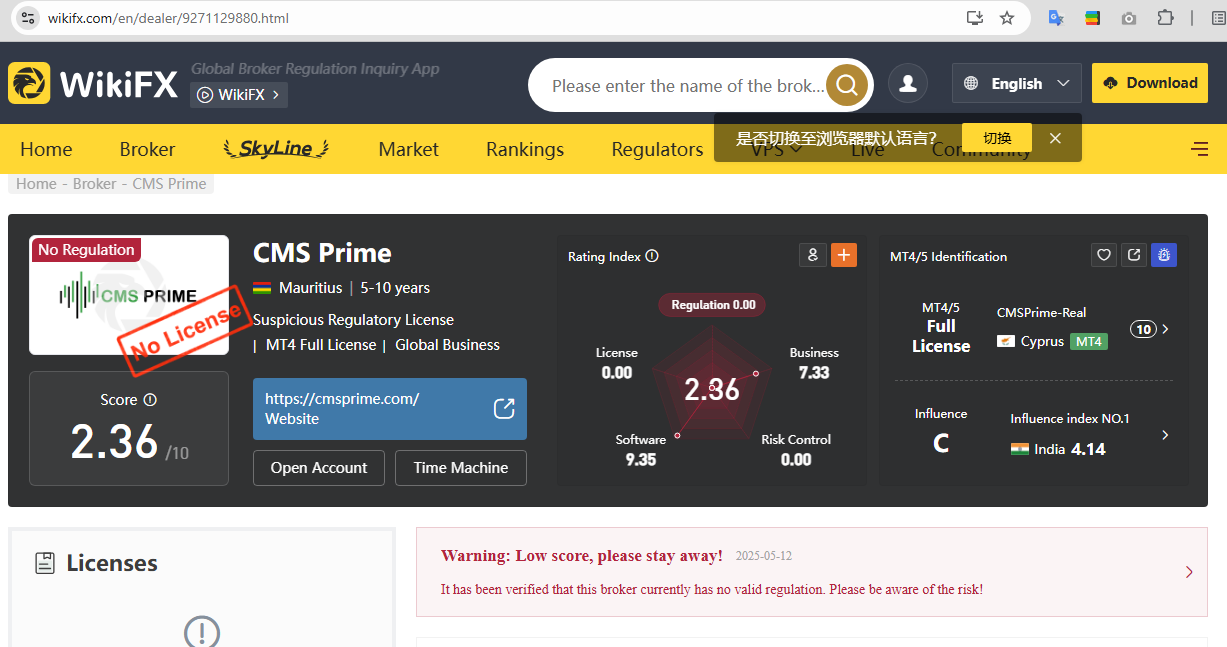This screenshot has width=1227, height=647.
Task: Click the Suspicious Regulatory License text
Action: tap(353, 320)
